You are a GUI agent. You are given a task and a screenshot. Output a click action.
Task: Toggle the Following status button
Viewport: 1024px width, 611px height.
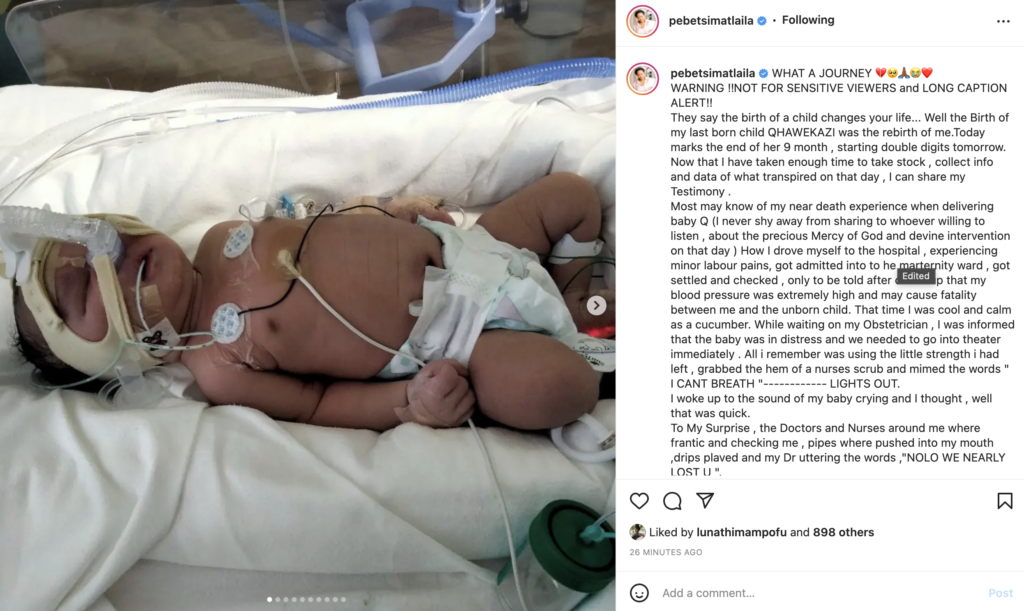coord(808,20)
